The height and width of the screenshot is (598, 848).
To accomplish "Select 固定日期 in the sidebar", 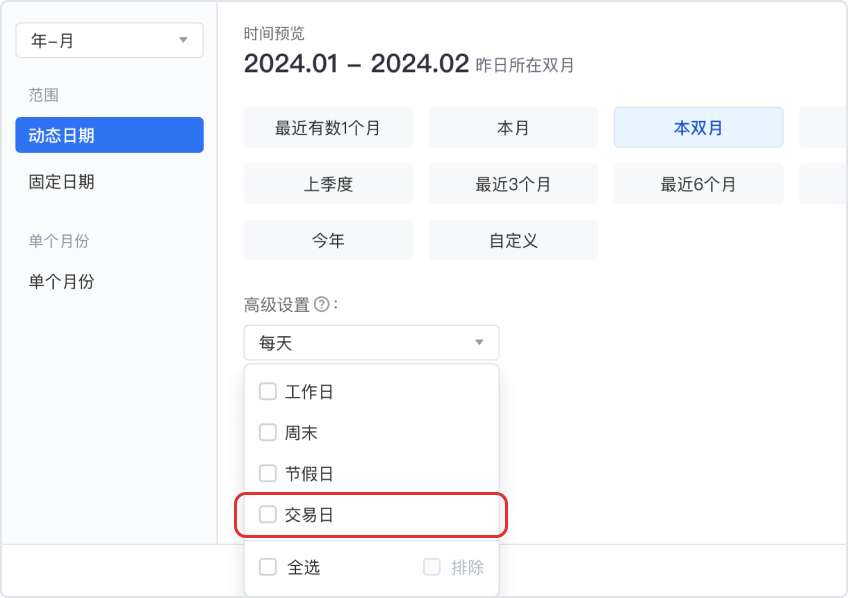I will [x=62, y=182].
